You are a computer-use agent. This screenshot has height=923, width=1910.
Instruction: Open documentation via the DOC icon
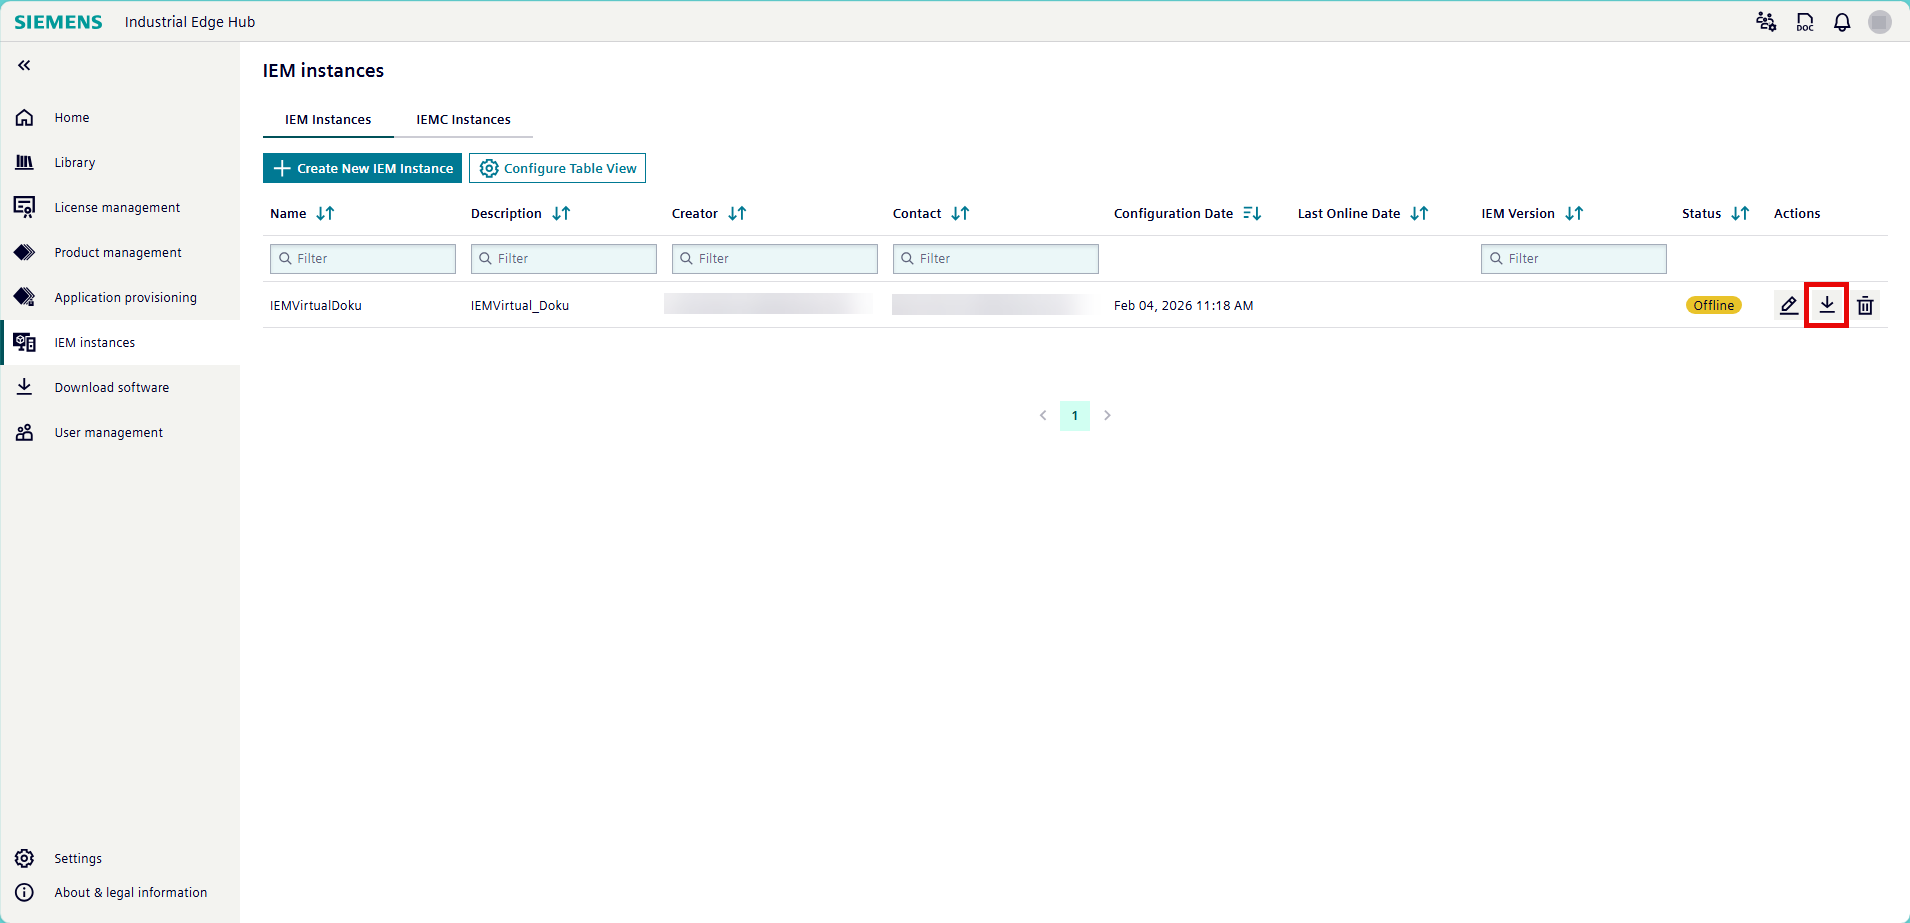click(1804, 21)
